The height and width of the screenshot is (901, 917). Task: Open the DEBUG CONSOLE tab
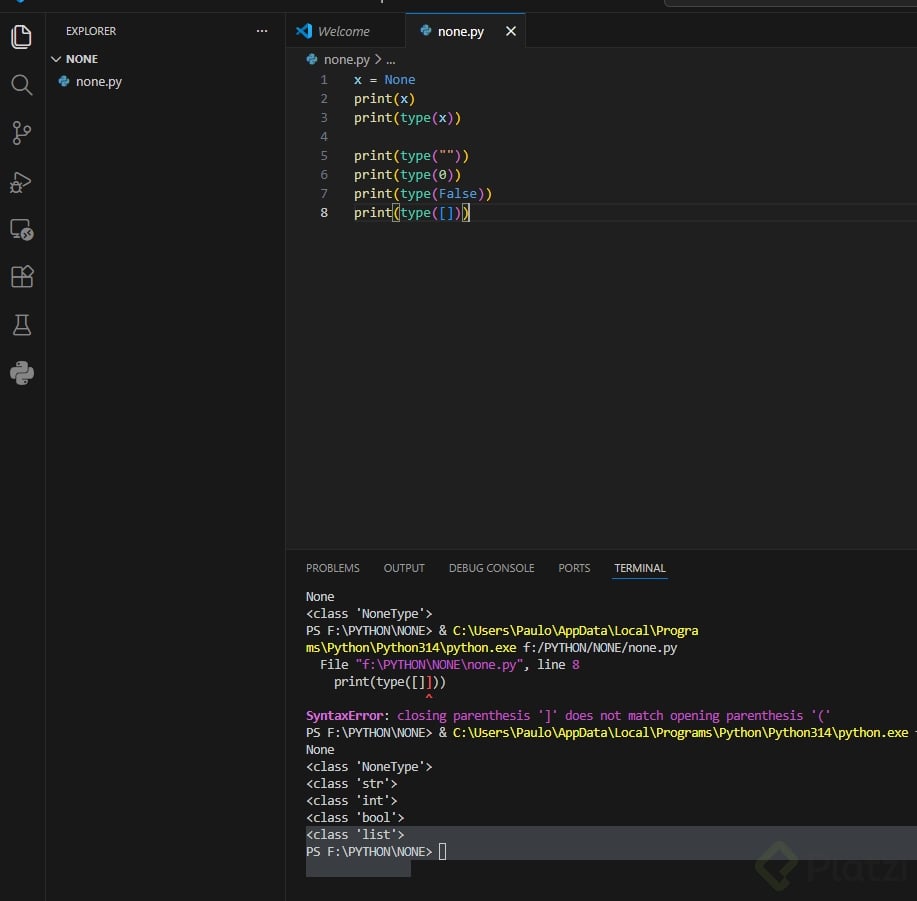click(491, 568)
